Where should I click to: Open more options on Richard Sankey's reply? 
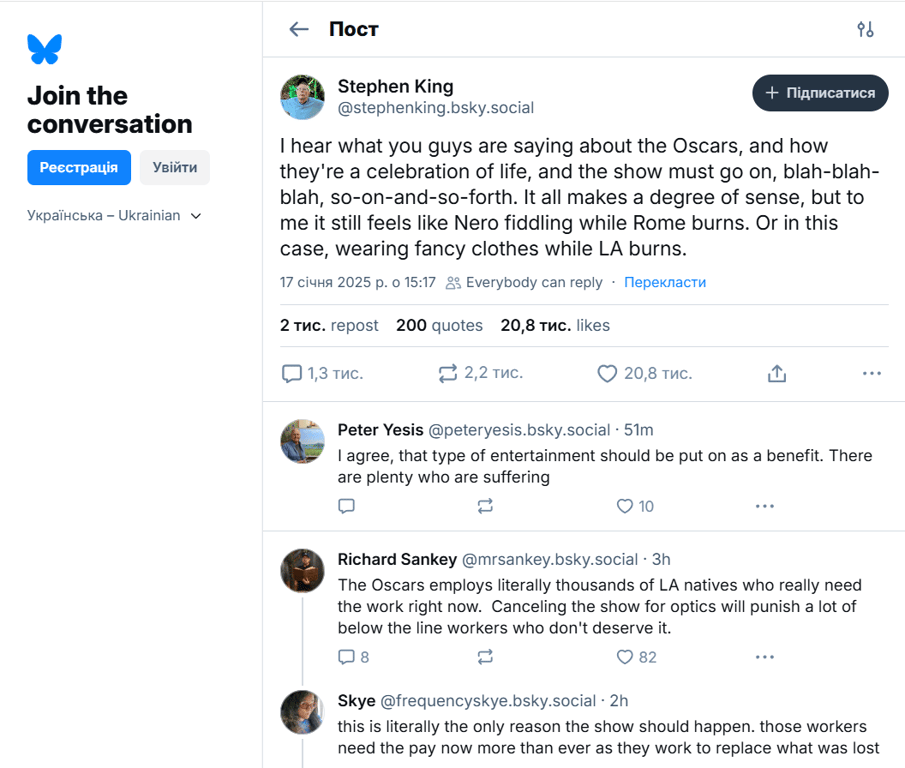[765, 657]
